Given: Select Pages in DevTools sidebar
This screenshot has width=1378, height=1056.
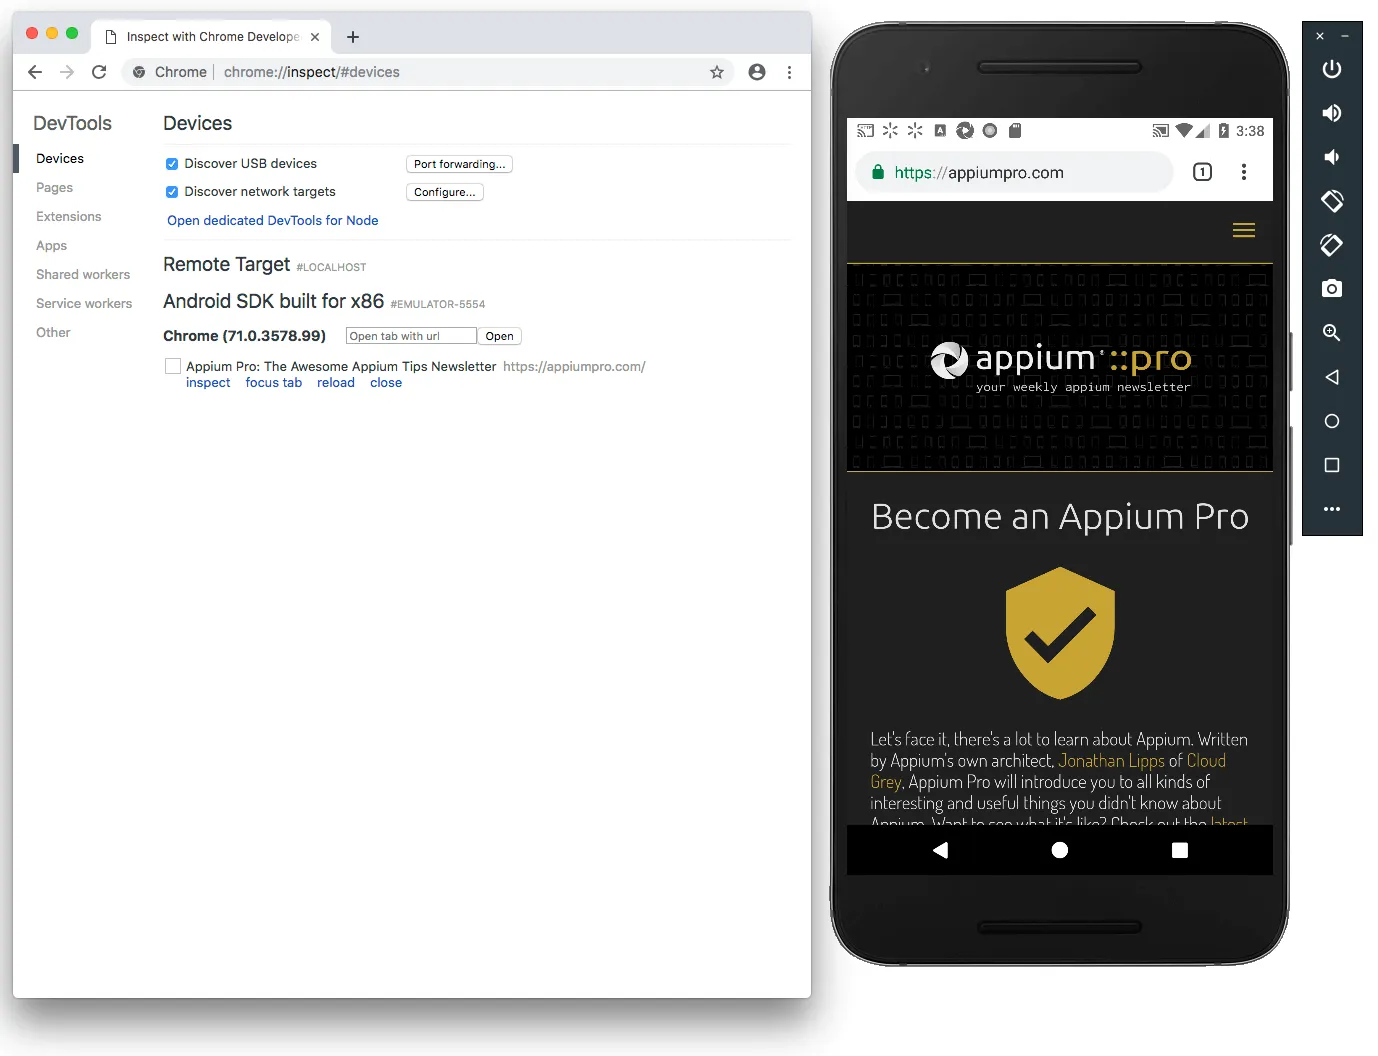Looking at the screenshot, I should coord(54,187).
